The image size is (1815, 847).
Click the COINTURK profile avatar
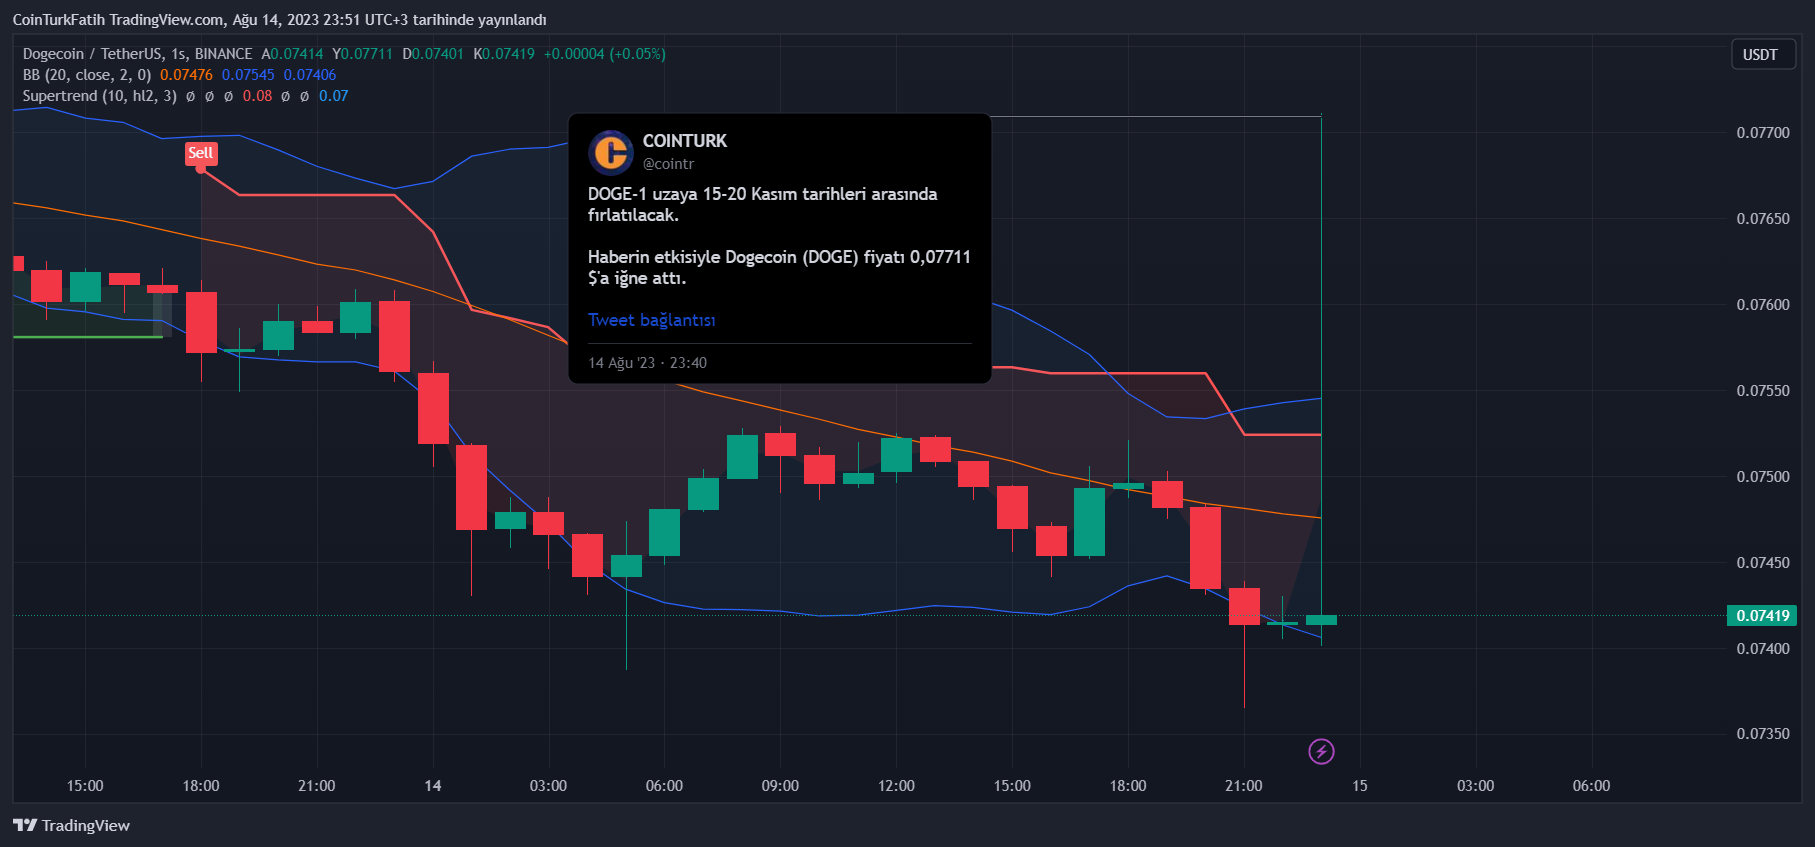(x=611, y=152)
